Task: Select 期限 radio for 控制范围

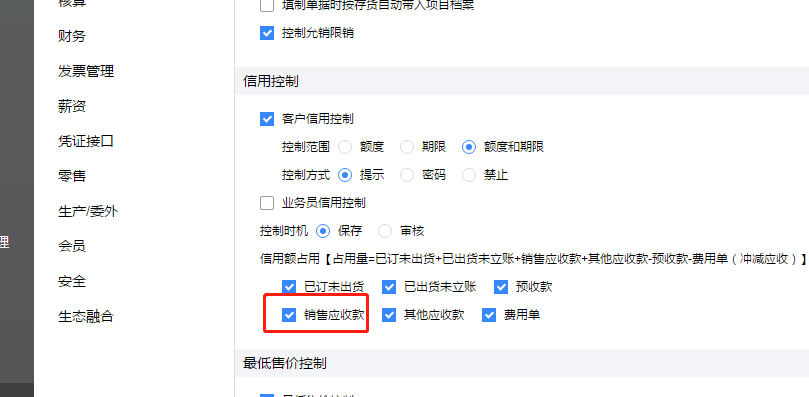Action: tap(407, 147)
